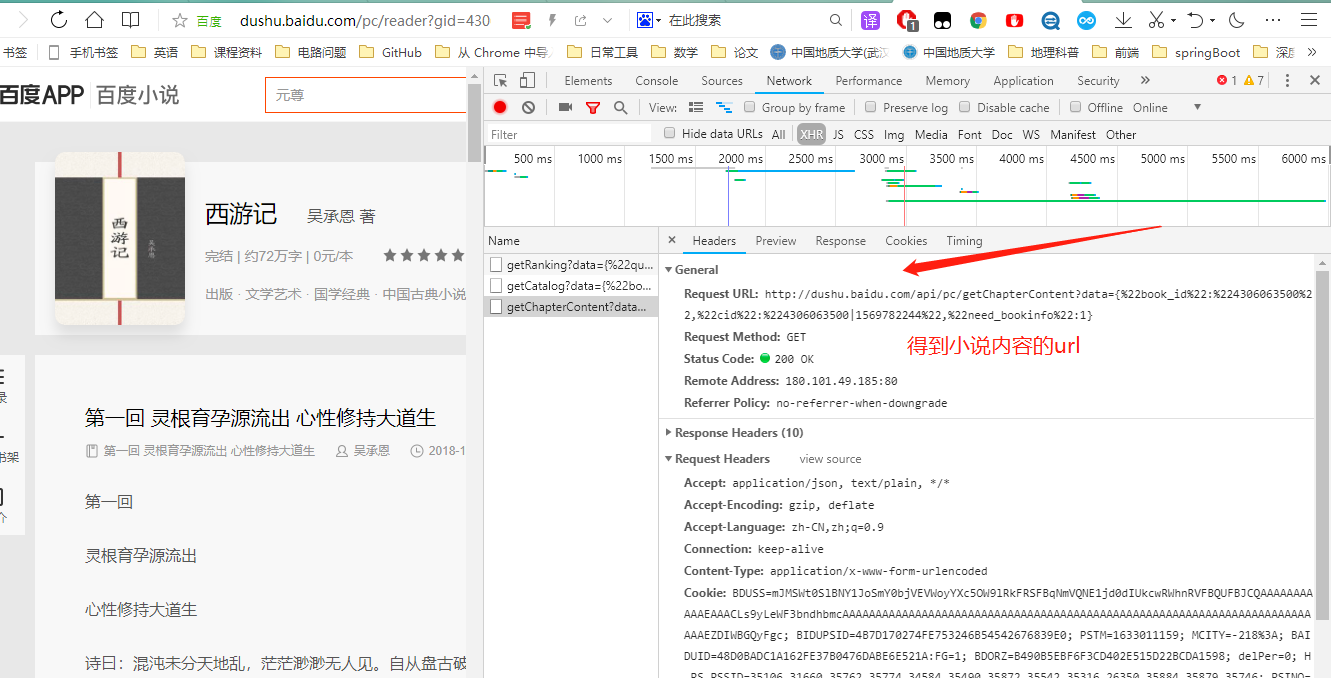Check the Offline checkbox

coord(1076,107)
